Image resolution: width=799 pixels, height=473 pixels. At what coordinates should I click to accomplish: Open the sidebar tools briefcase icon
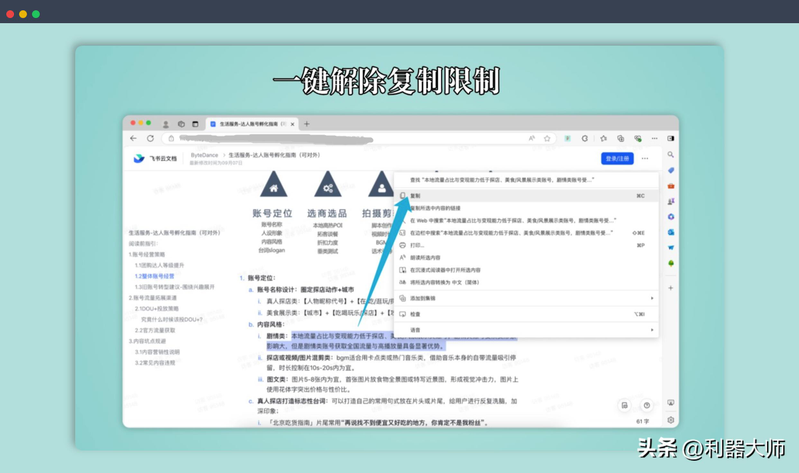[671, 186]
